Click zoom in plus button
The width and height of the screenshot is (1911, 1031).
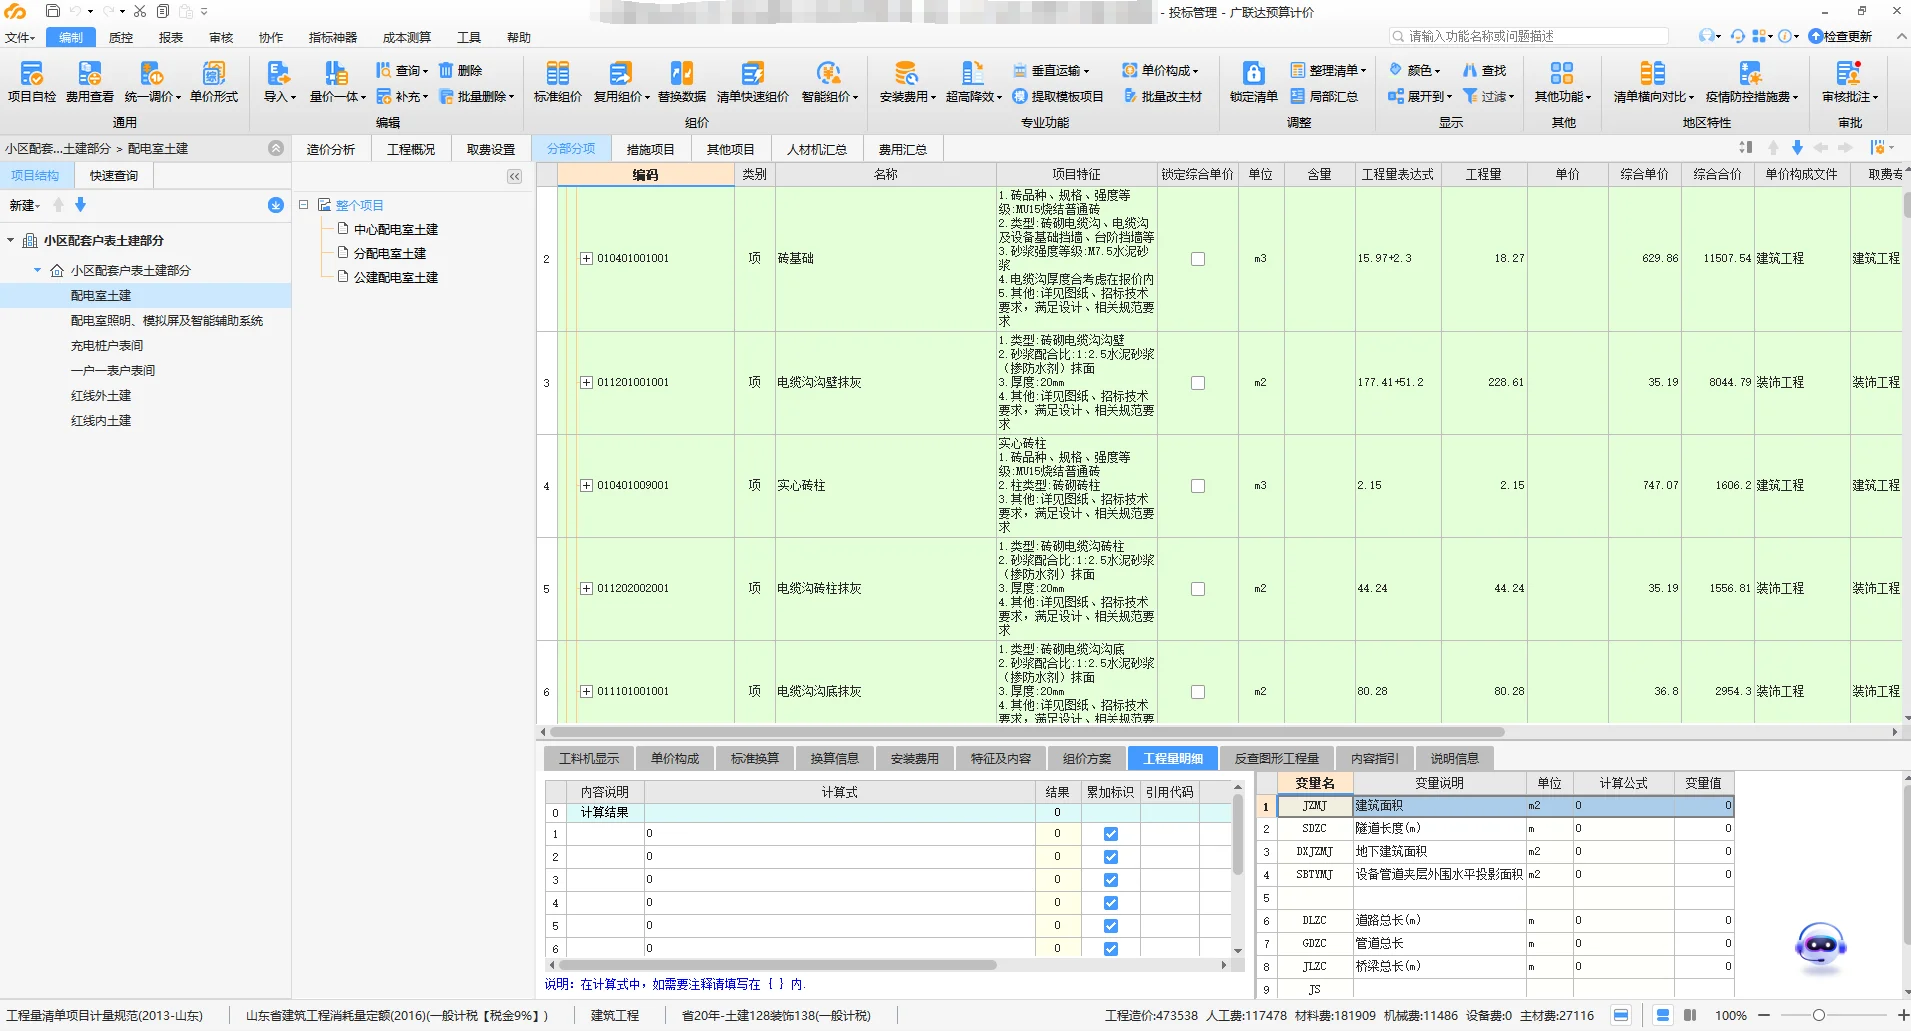point(1903,1016)
